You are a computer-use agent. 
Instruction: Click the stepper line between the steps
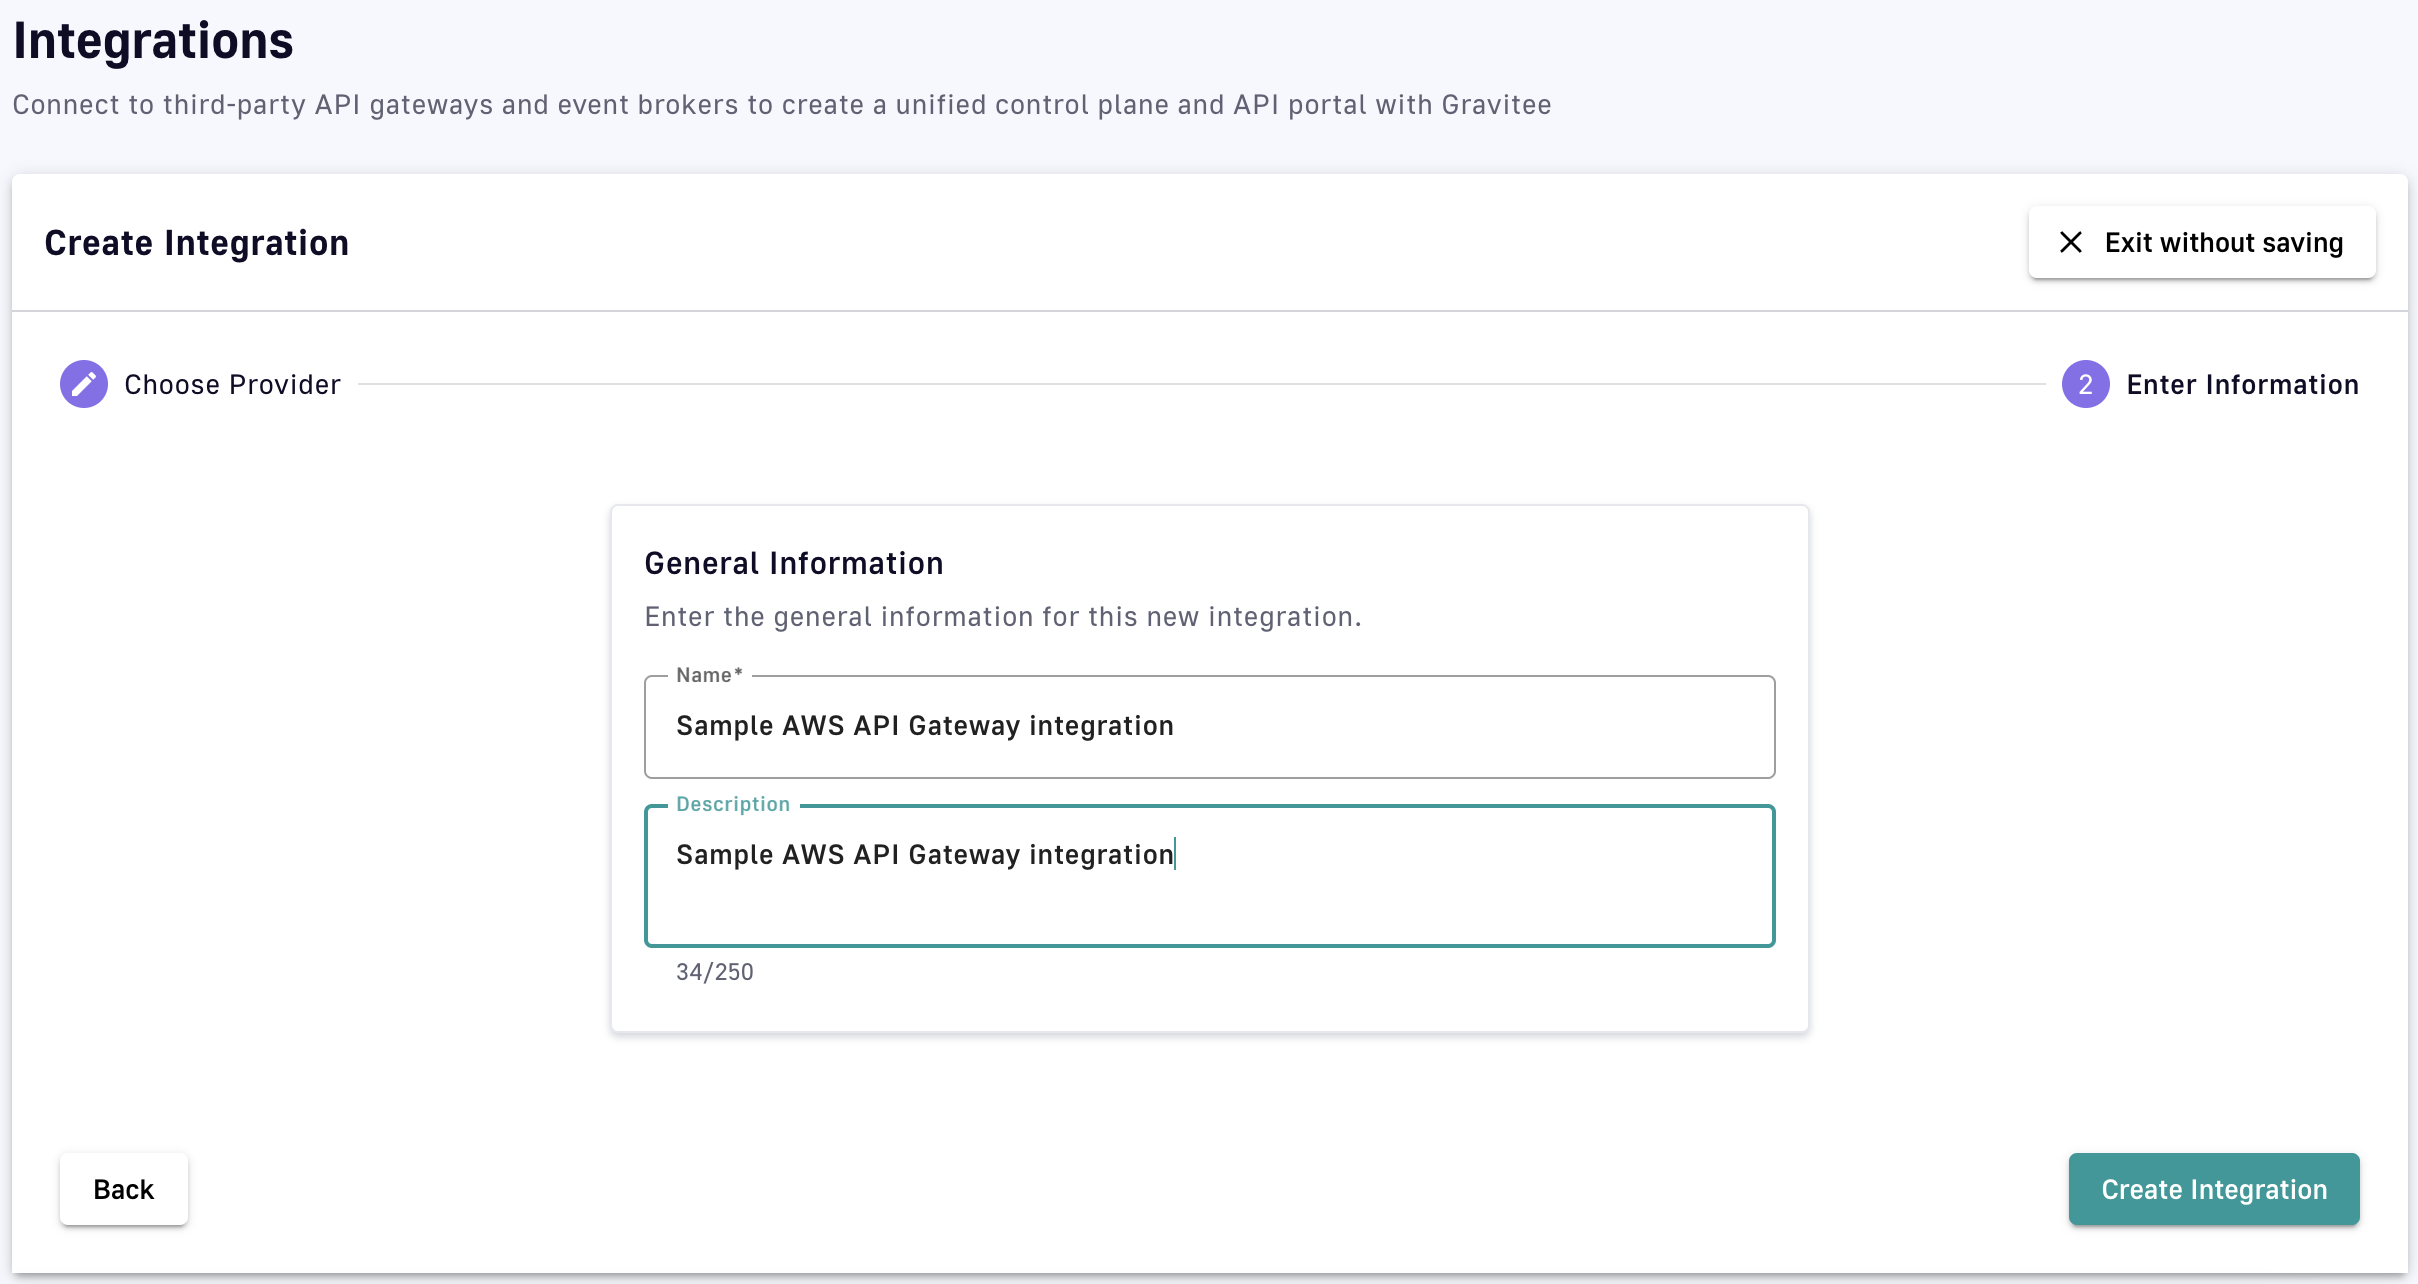tap(1200, 384)
